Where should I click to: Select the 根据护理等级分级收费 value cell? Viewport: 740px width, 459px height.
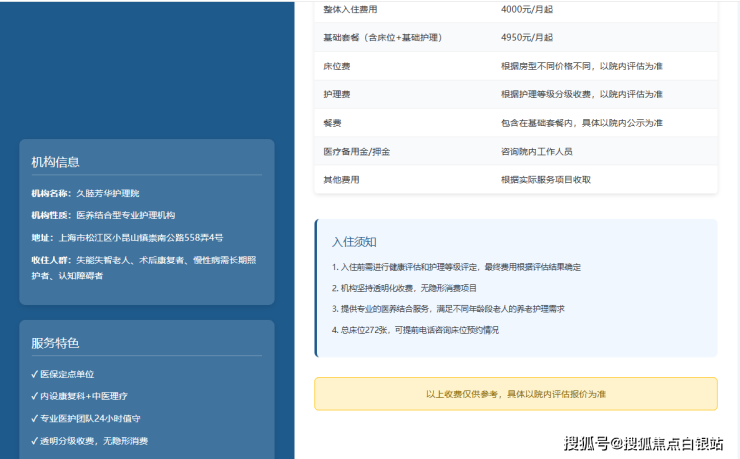click(582, 95)
